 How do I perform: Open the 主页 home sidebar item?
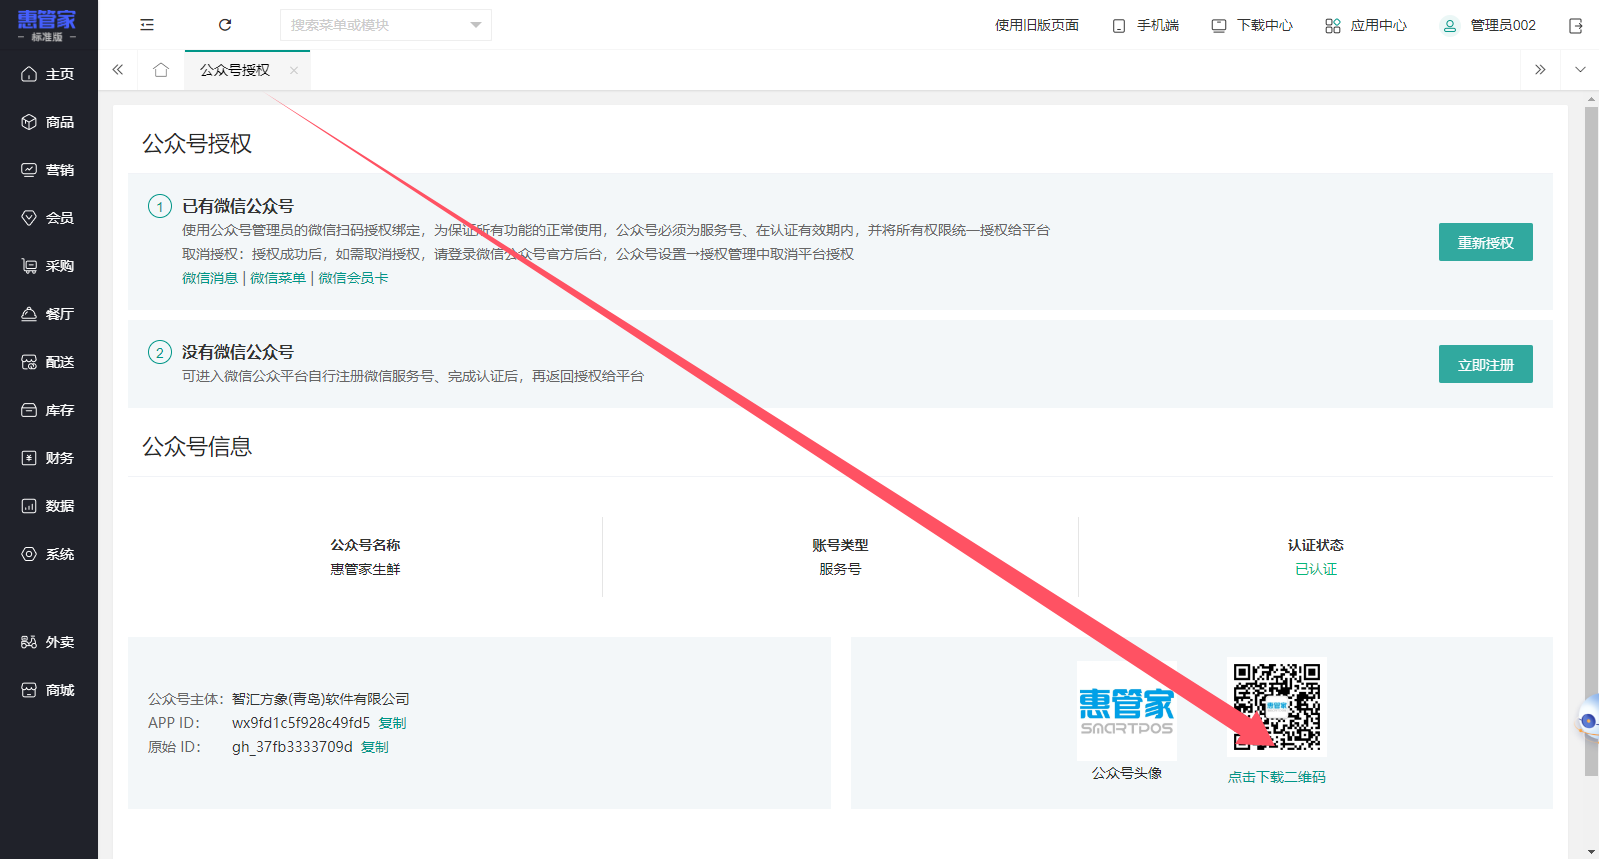[48, 74]
